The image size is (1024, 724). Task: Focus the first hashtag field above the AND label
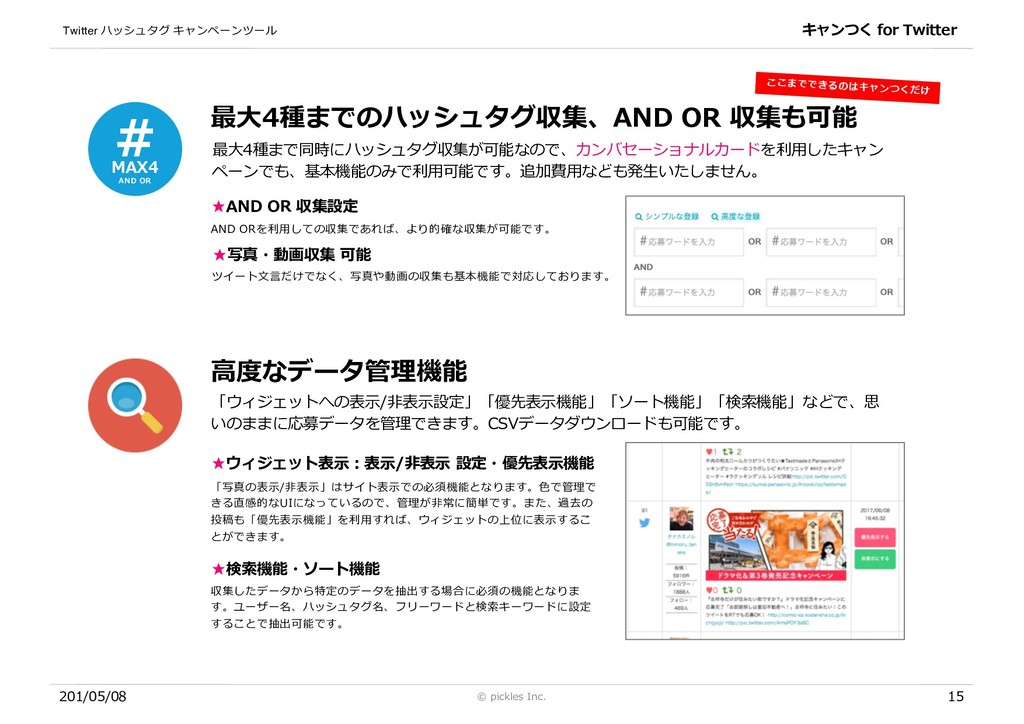pyautogui.click(x=688, y=242)
